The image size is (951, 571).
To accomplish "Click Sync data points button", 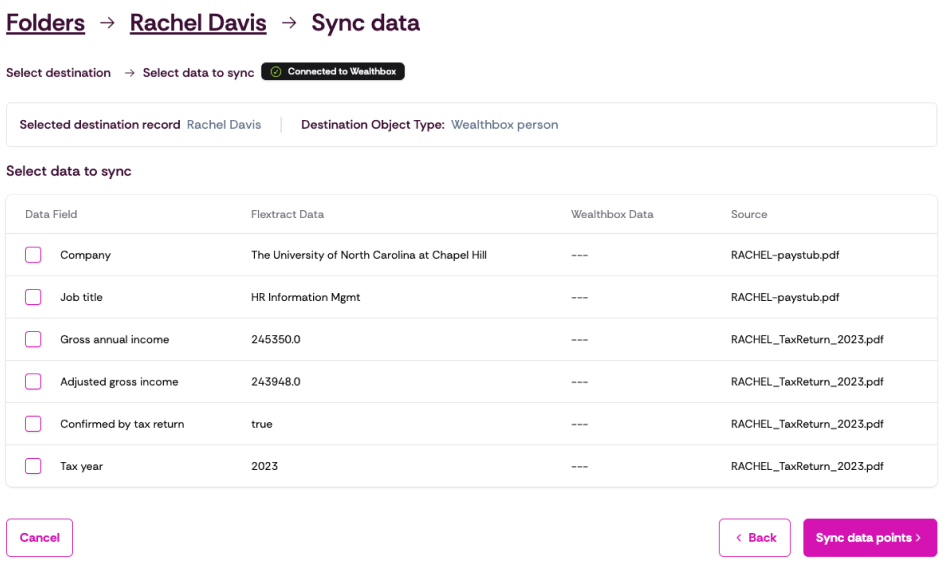I will point(870,538).
